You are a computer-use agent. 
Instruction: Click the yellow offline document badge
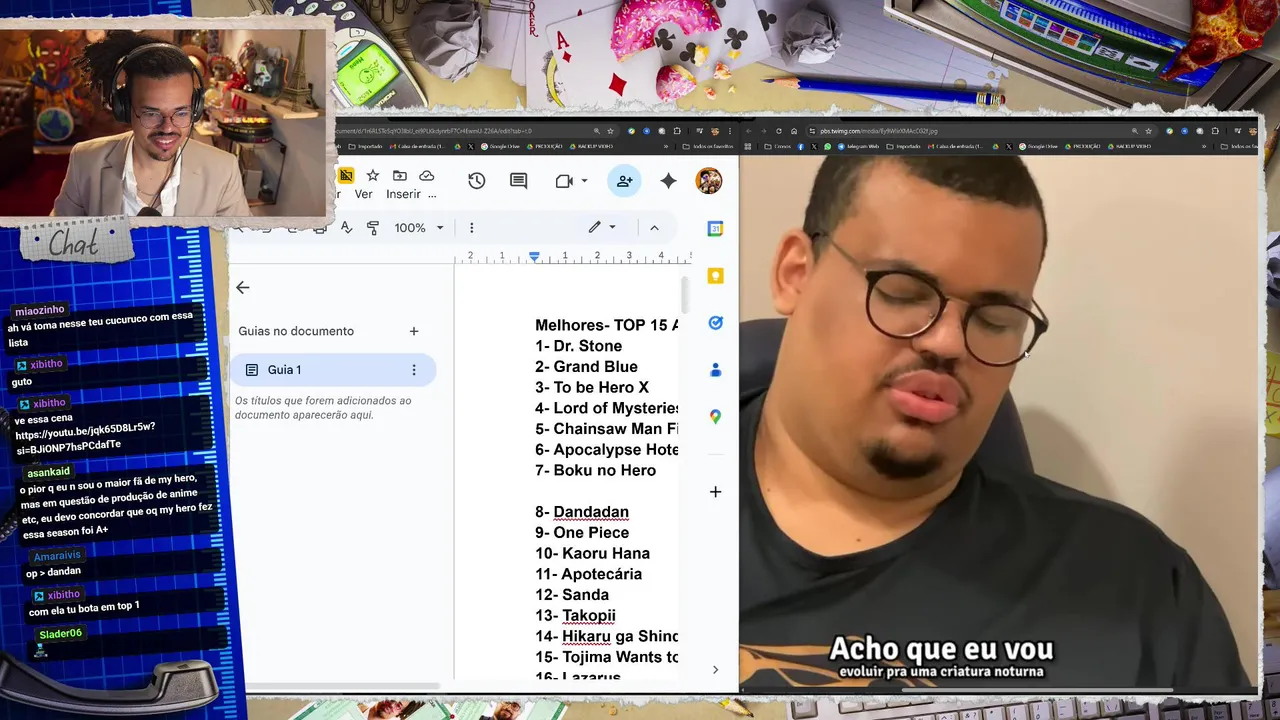pyautogui.click(x=346, y=176)
